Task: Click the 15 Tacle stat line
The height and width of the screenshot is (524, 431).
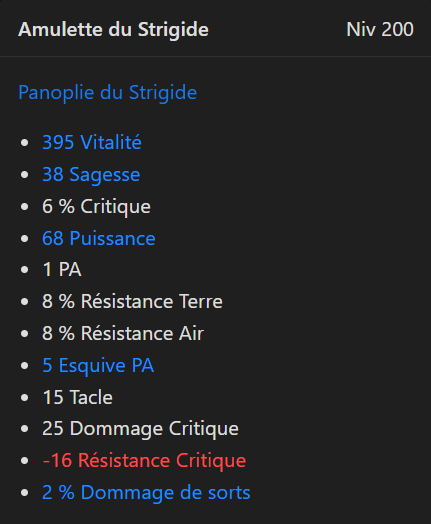Action: [78, 397]
